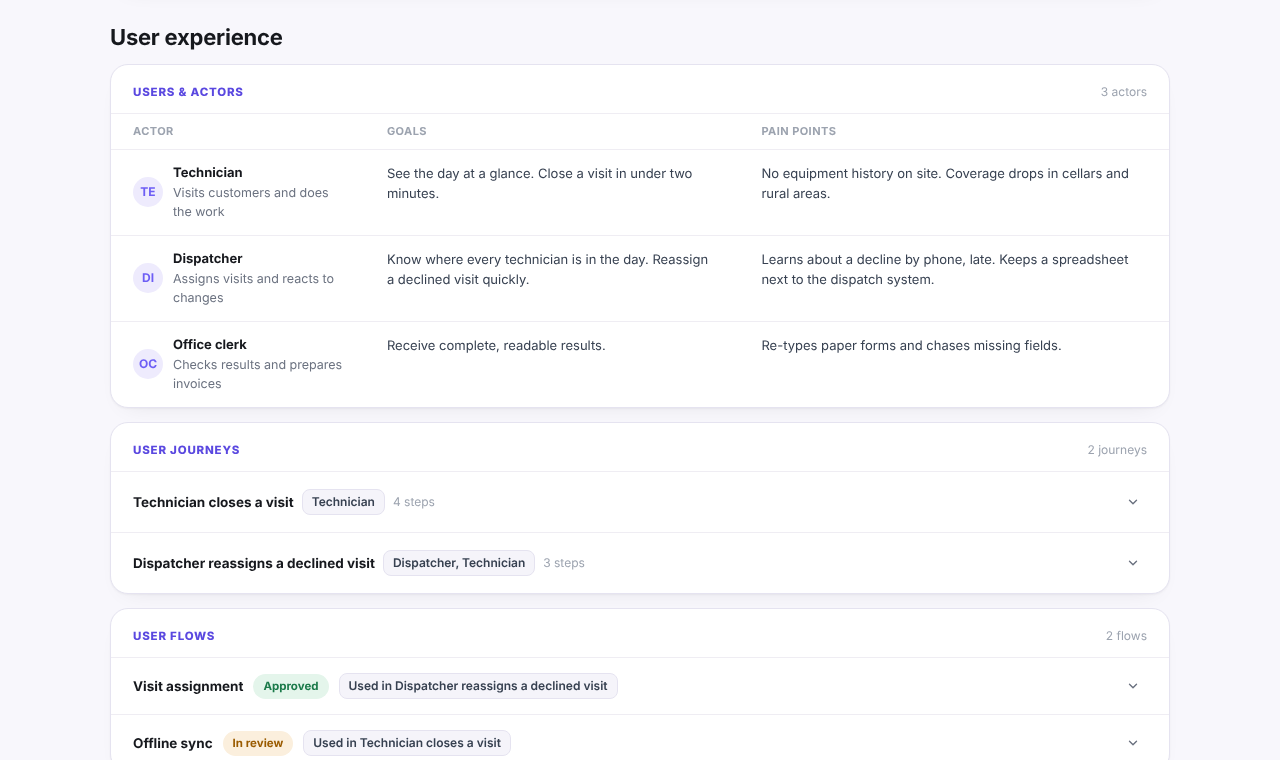The height and width of the screenshot is (760, 1280).
Task: Click the TE technician avatar badge
Action: pyautogui.click(x=148, y=192)
